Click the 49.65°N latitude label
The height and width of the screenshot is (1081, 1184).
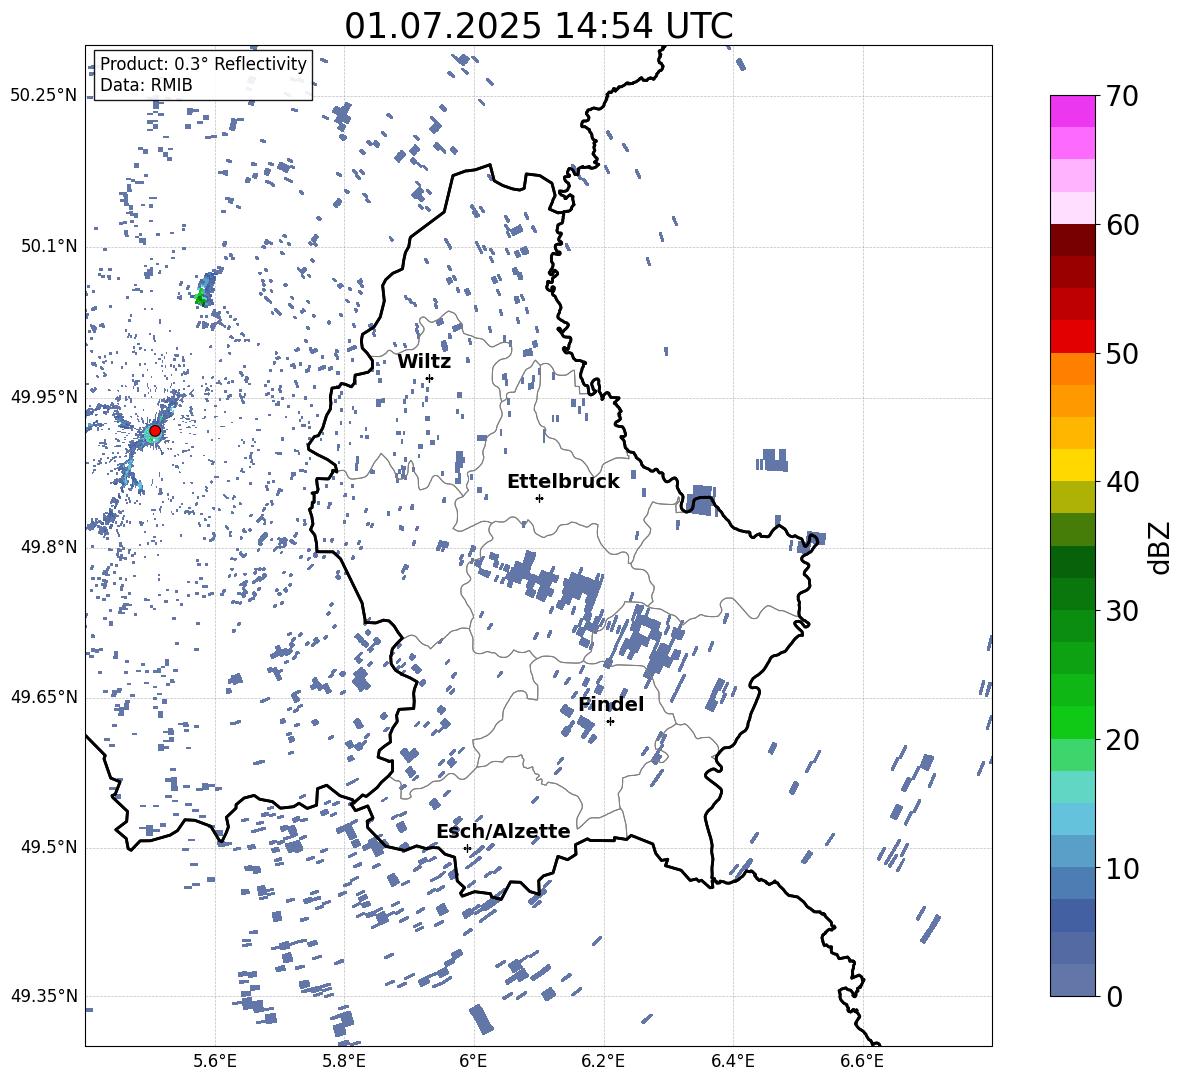(44, 696)
